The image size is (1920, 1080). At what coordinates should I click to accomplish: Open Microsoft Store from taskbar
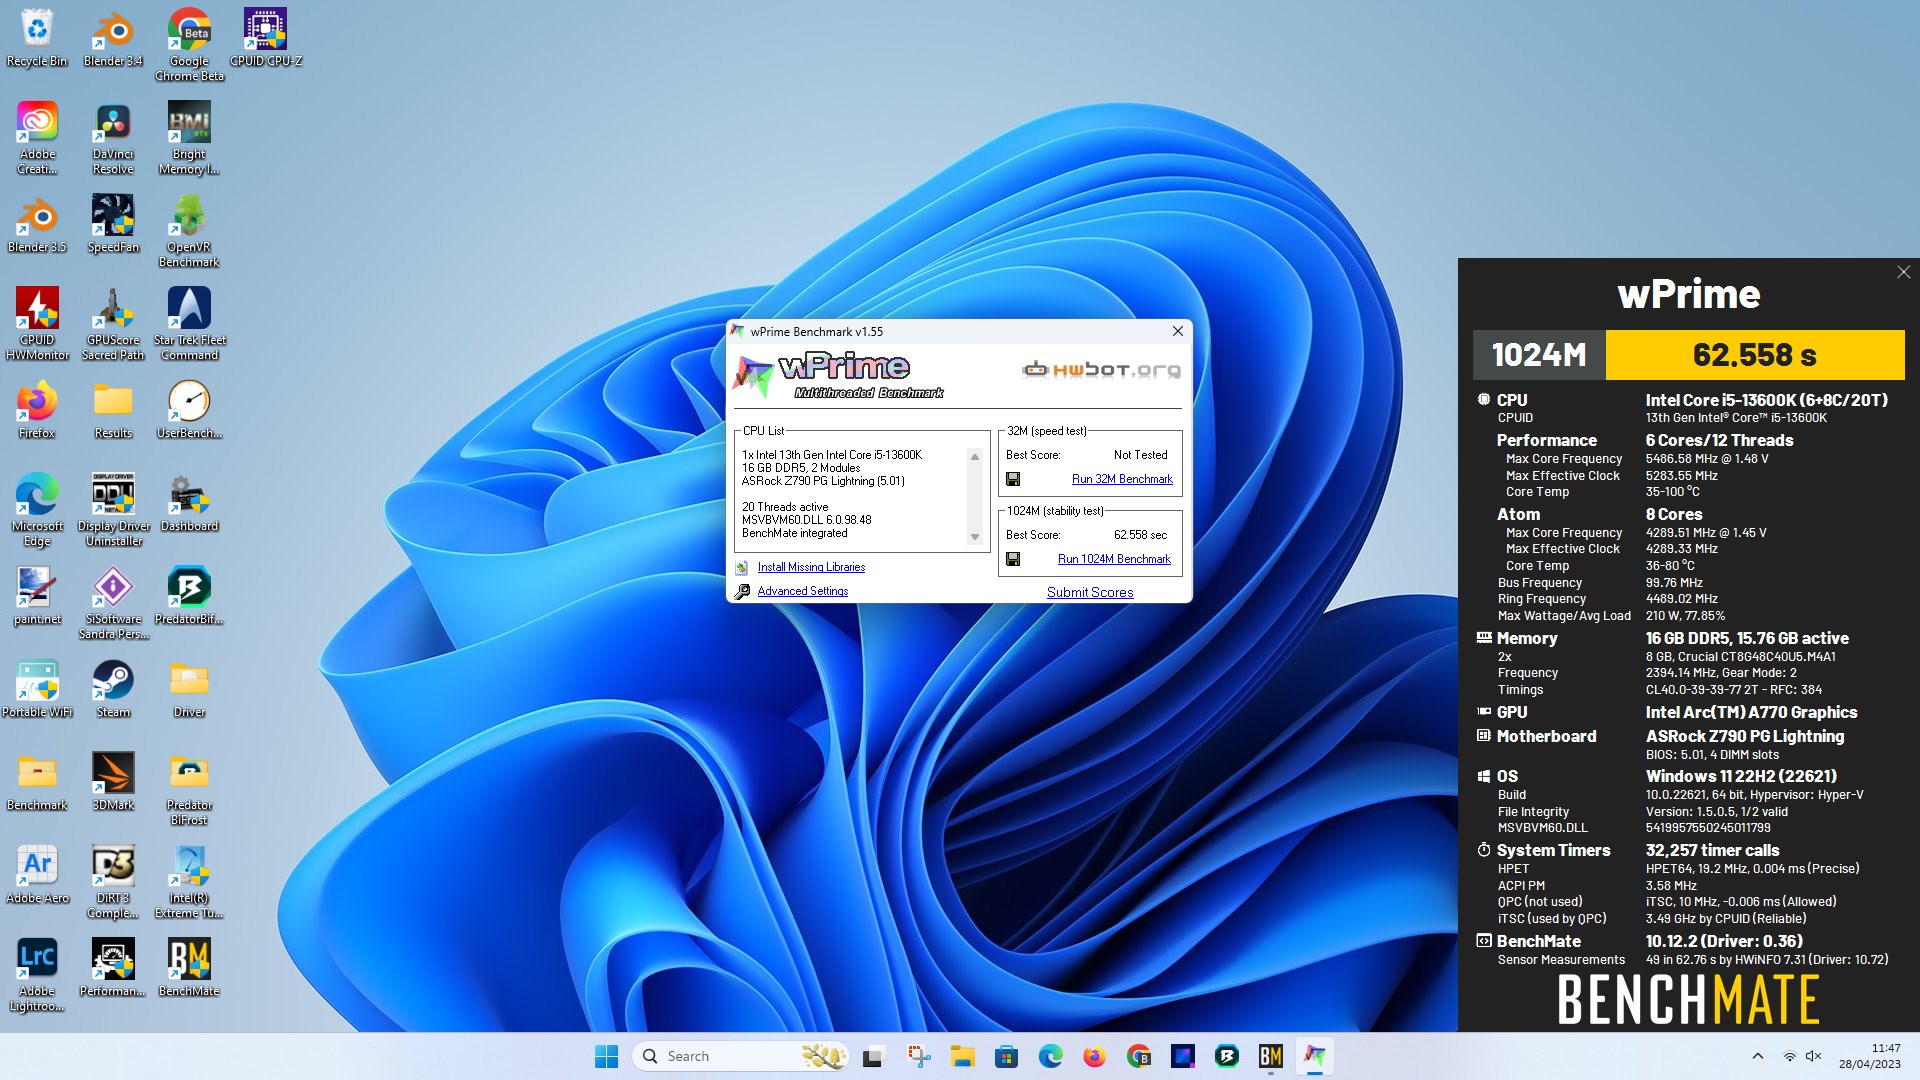pos(1006,1056)
